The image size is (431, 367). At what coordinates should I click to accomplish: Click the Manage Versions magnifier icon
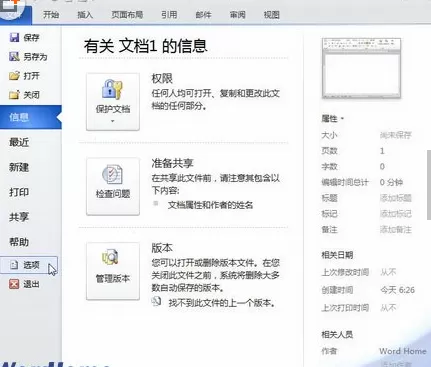coord(110,257)
